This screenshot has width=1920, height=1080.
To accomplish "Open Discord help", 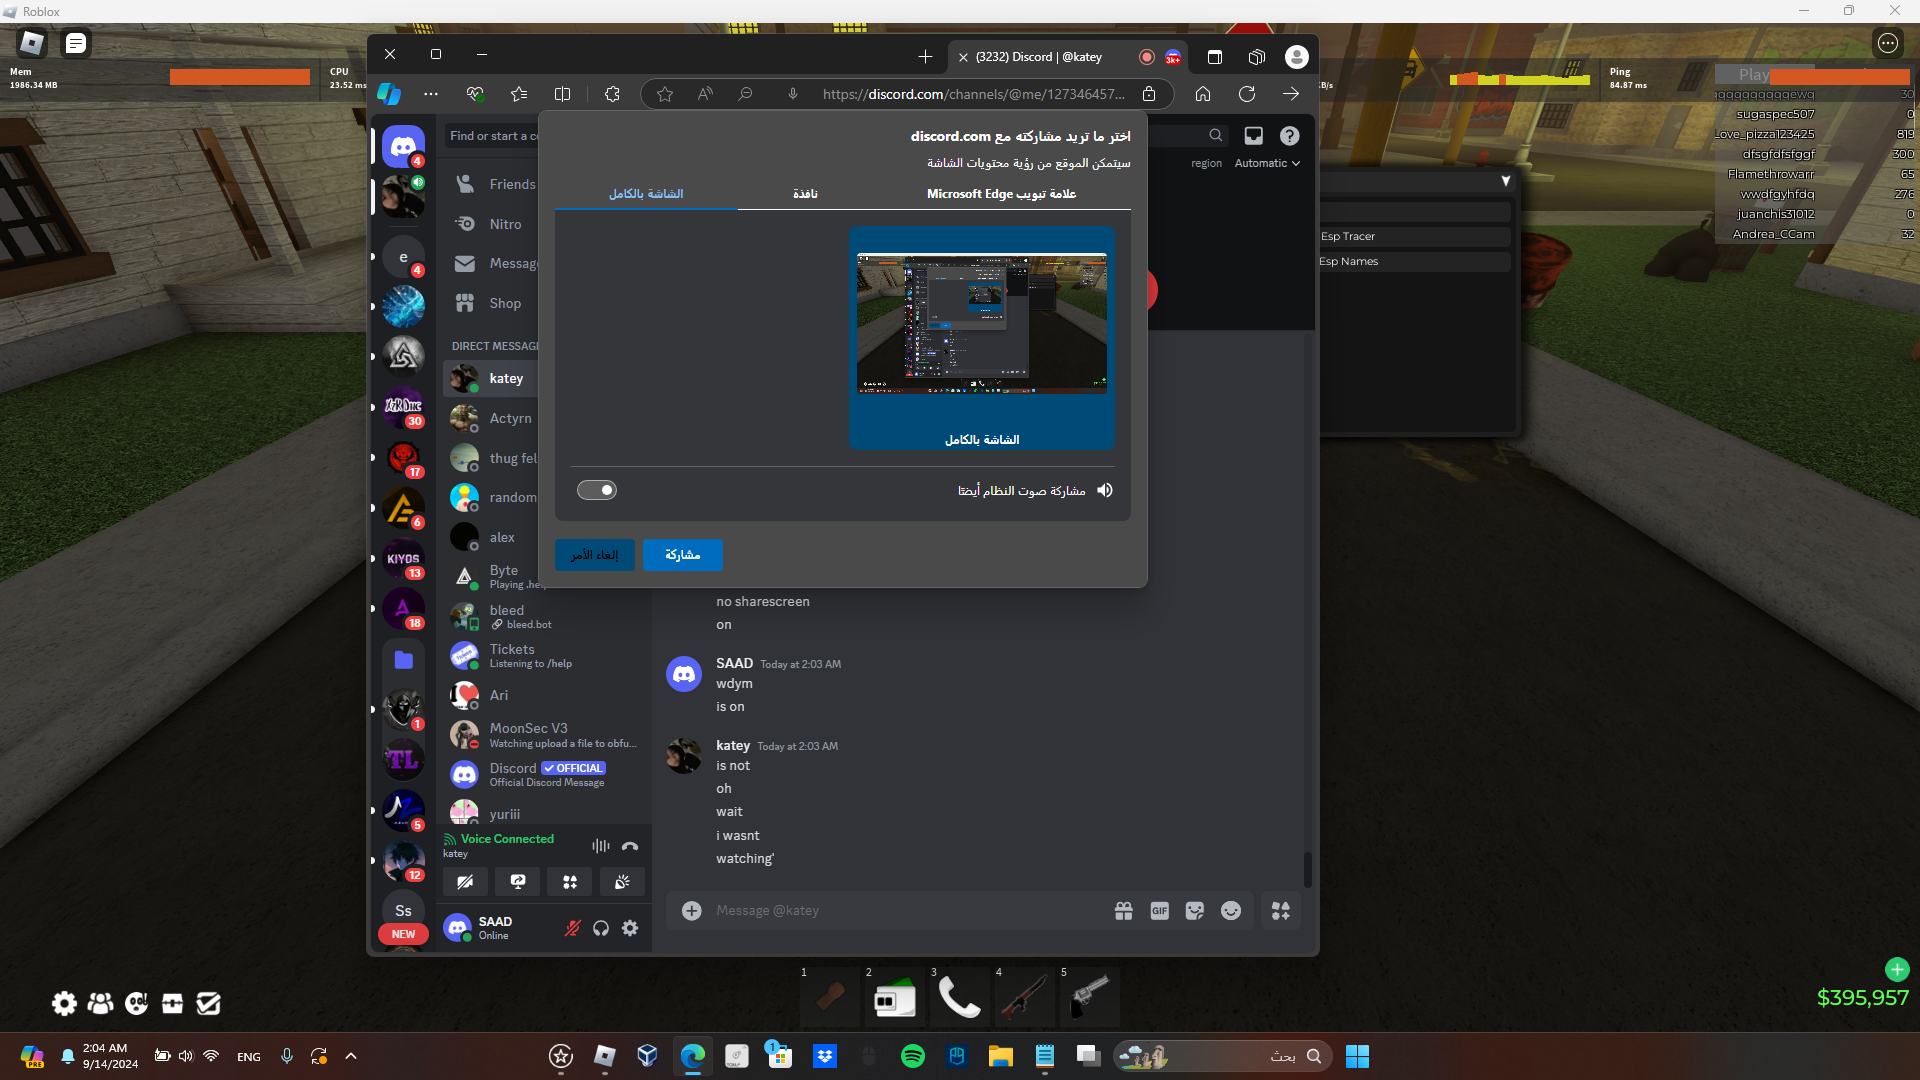I will pyautogui.click(x=1290, y=135).
